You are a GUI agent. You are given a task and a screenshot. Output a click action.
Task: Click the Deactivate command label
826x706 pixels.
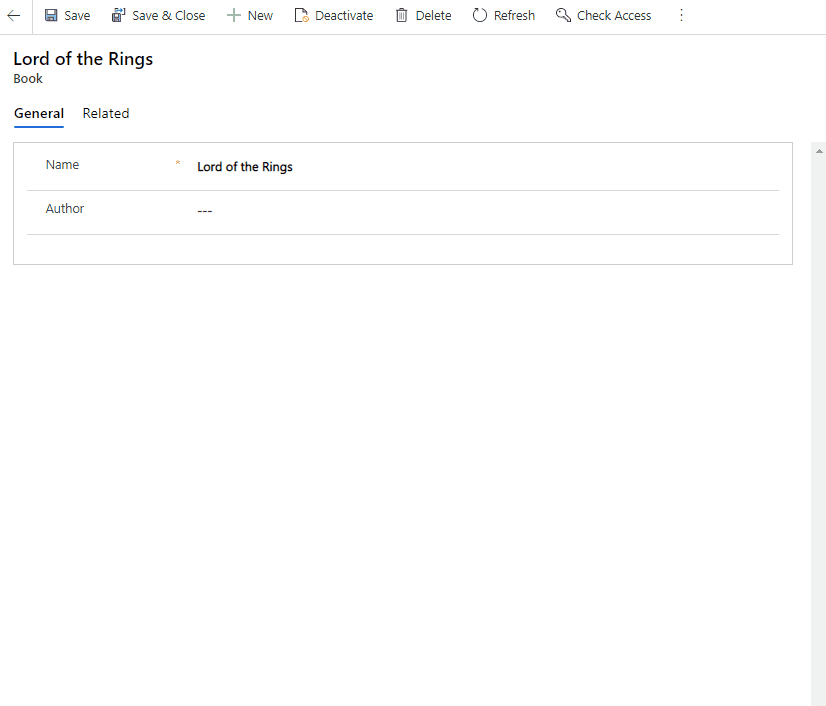coord(344,16)
